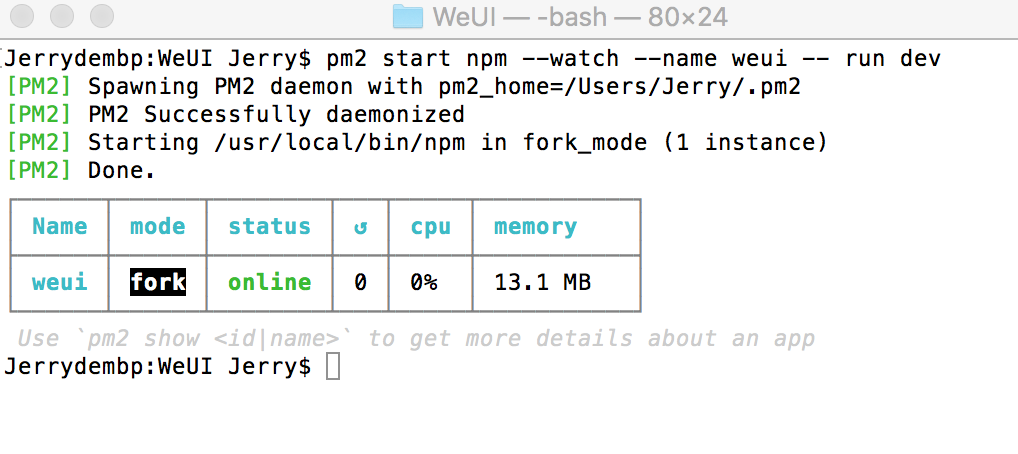This screenshot has width=1018, height=454.
Task: Minimize the Terminal window
Action: coord(63,17)
